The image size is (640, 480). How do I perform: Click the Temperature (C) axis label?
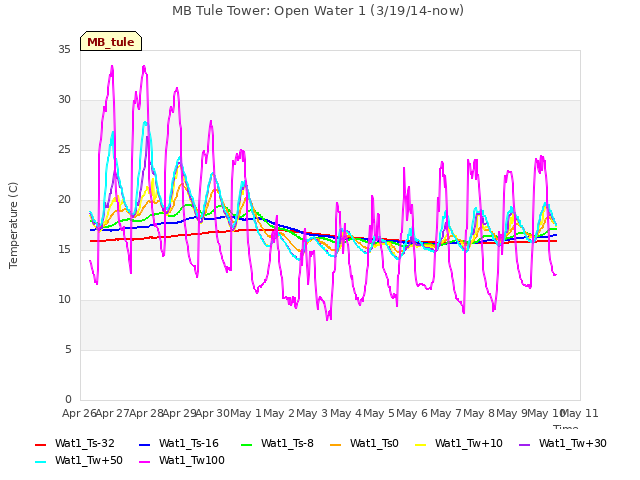tap(13, 225)
